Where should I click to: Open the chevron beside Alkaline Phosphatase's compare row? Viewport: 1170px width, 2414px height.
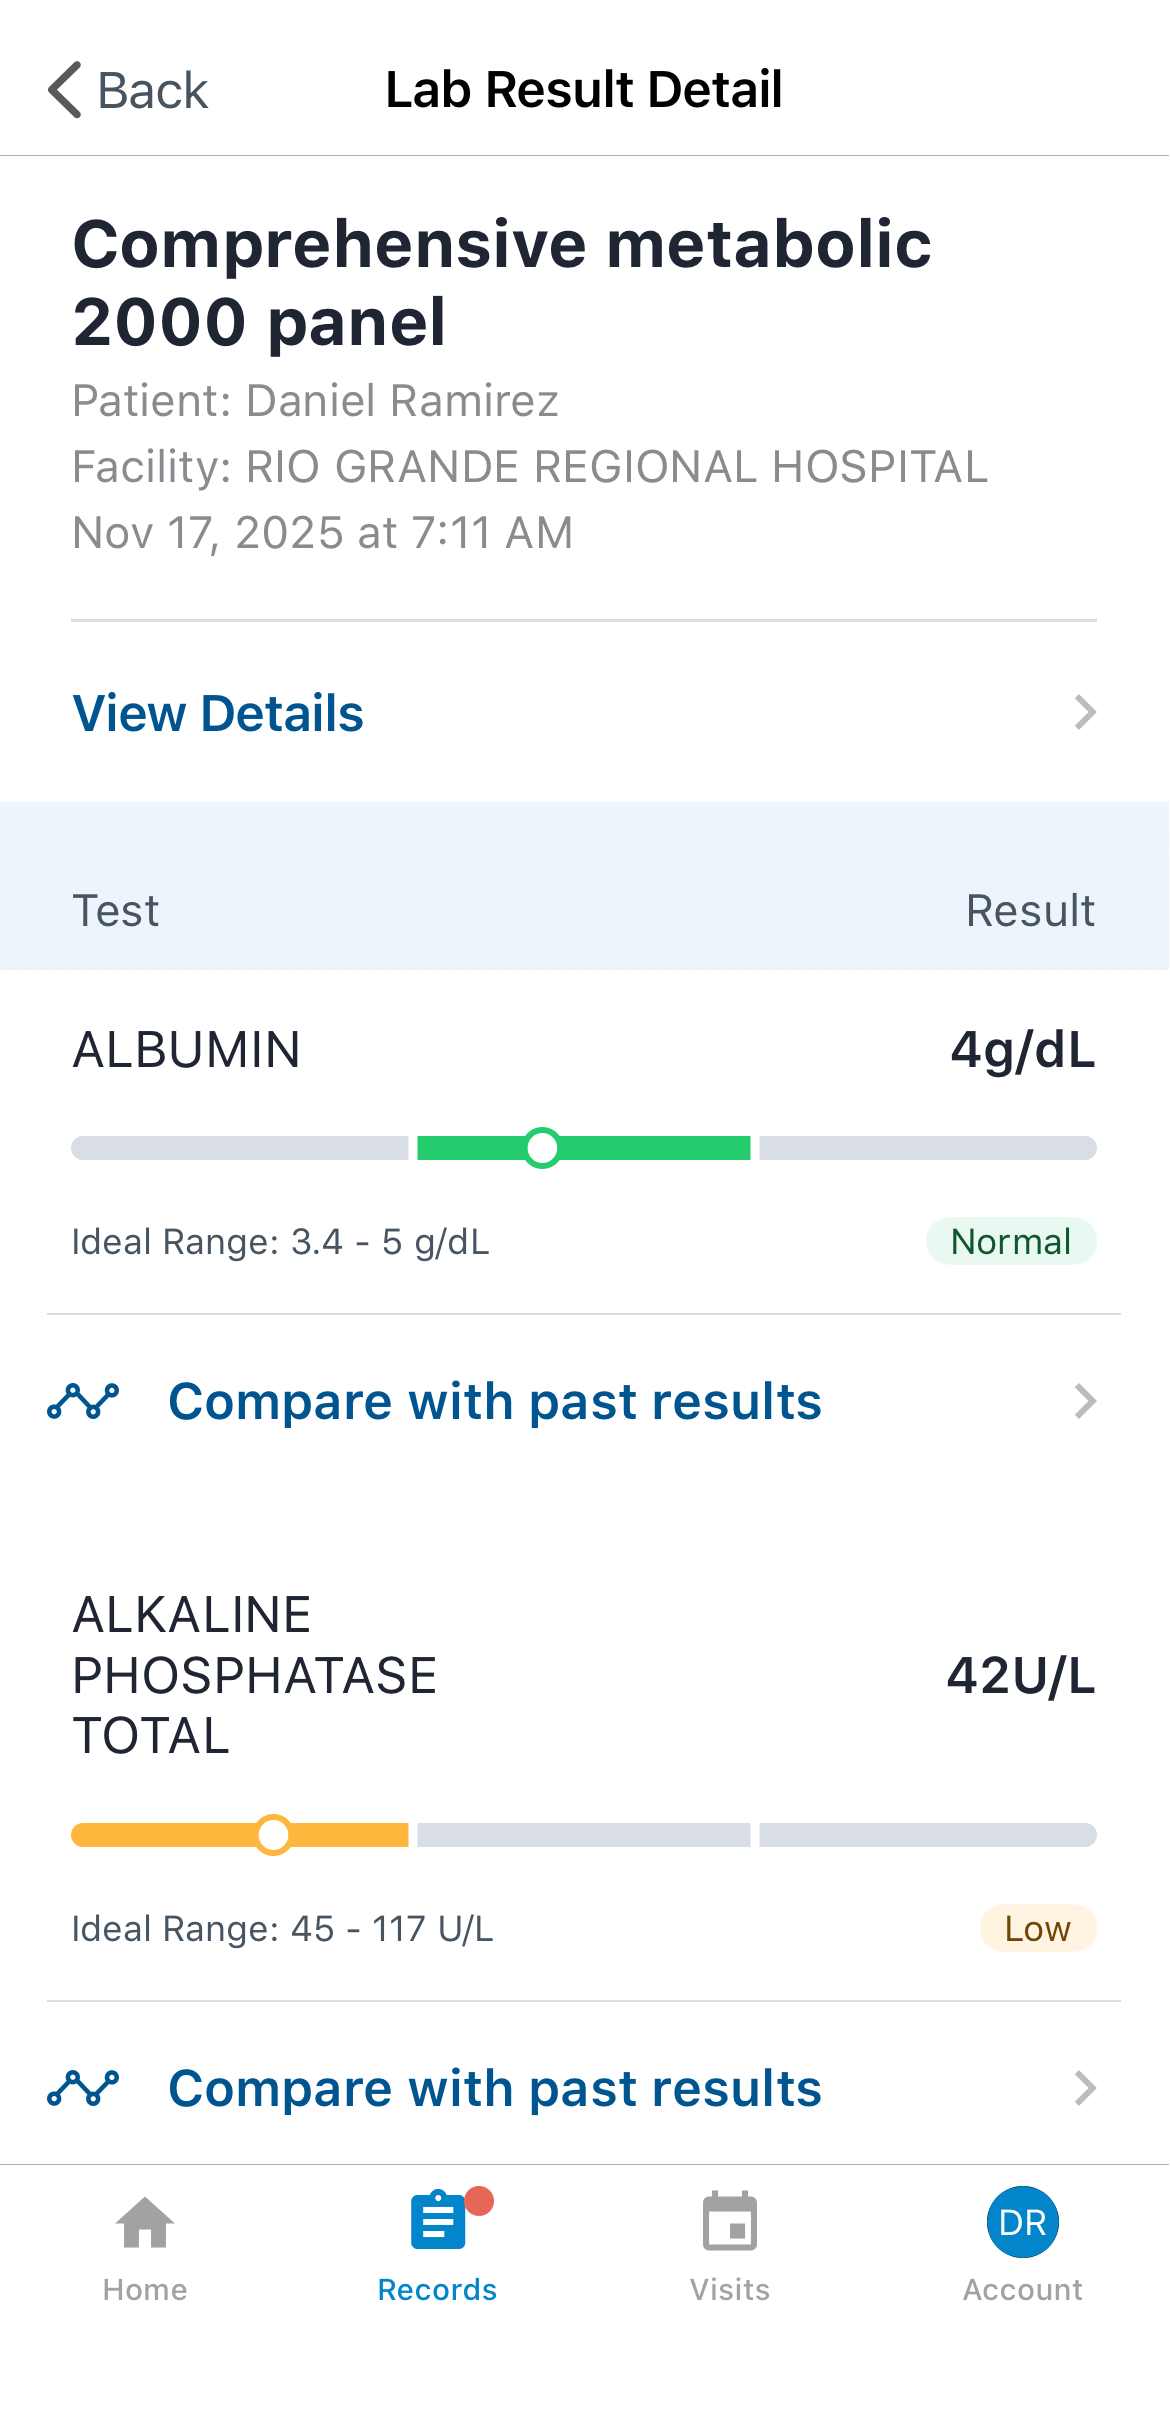(x=1085, y=2088)
